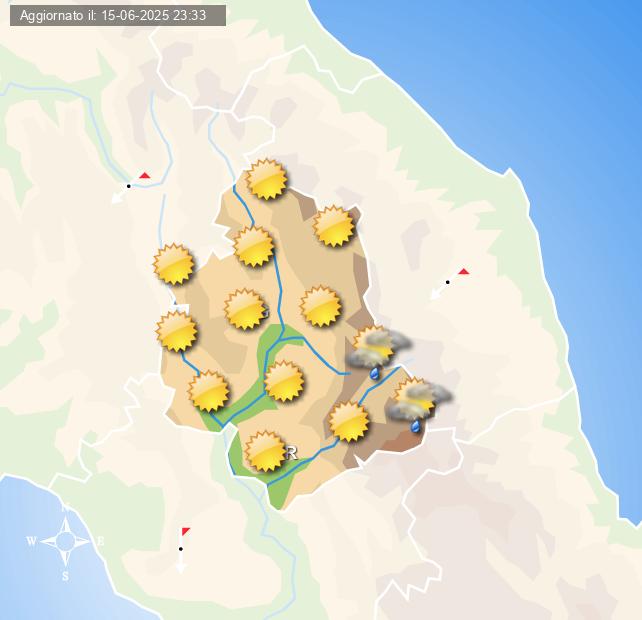Click the downward wind arrow marker in the south
Screen dimensions: 642x620
pos(181,550)
